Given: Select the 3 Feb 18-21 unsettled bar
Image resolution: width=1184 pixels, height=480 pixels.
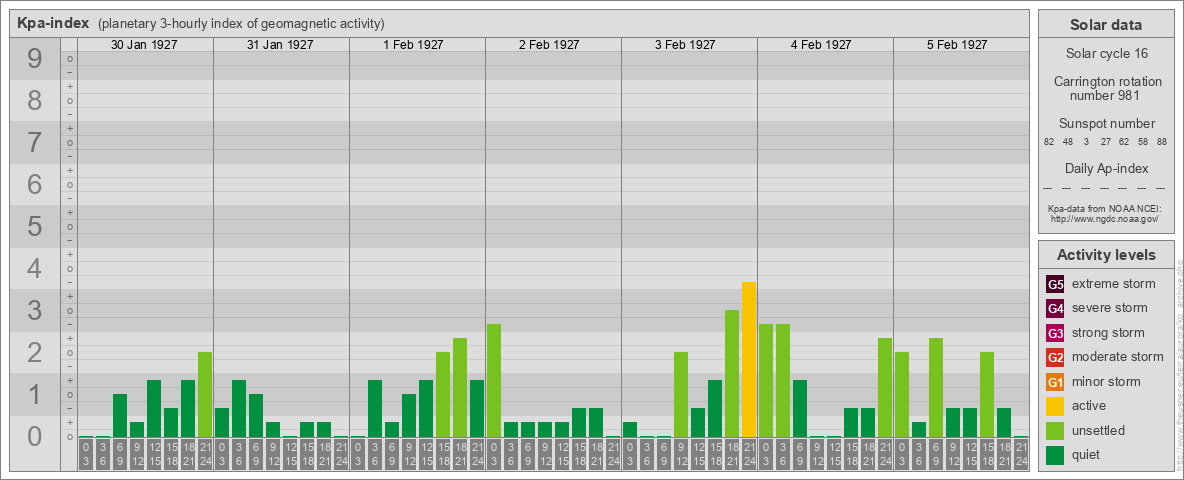Looking at the screenshot, I should pos(732,374).
